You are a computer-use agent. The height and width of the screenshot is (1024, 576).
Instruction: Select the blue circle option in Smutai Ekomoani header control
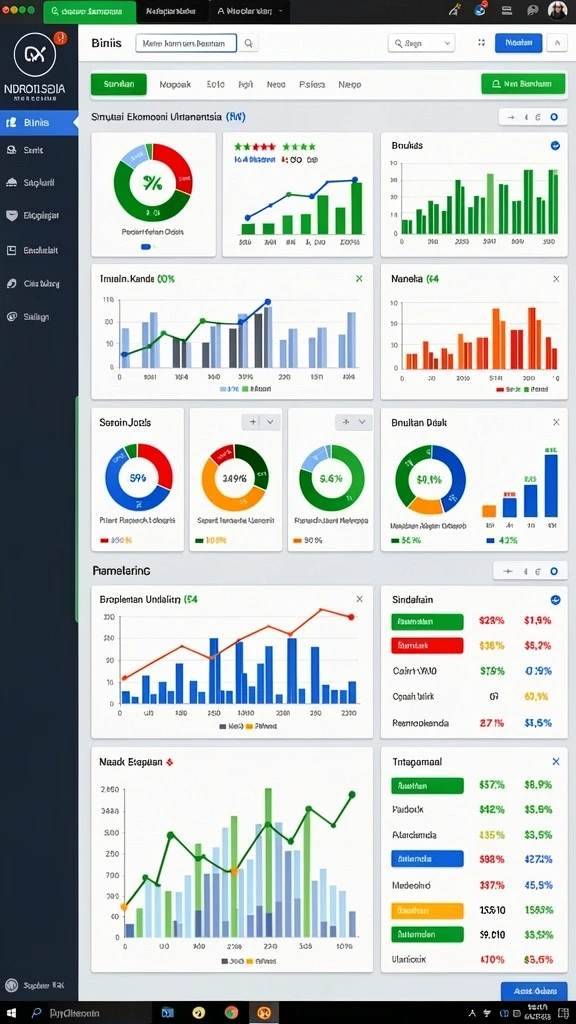click(554, 118)
